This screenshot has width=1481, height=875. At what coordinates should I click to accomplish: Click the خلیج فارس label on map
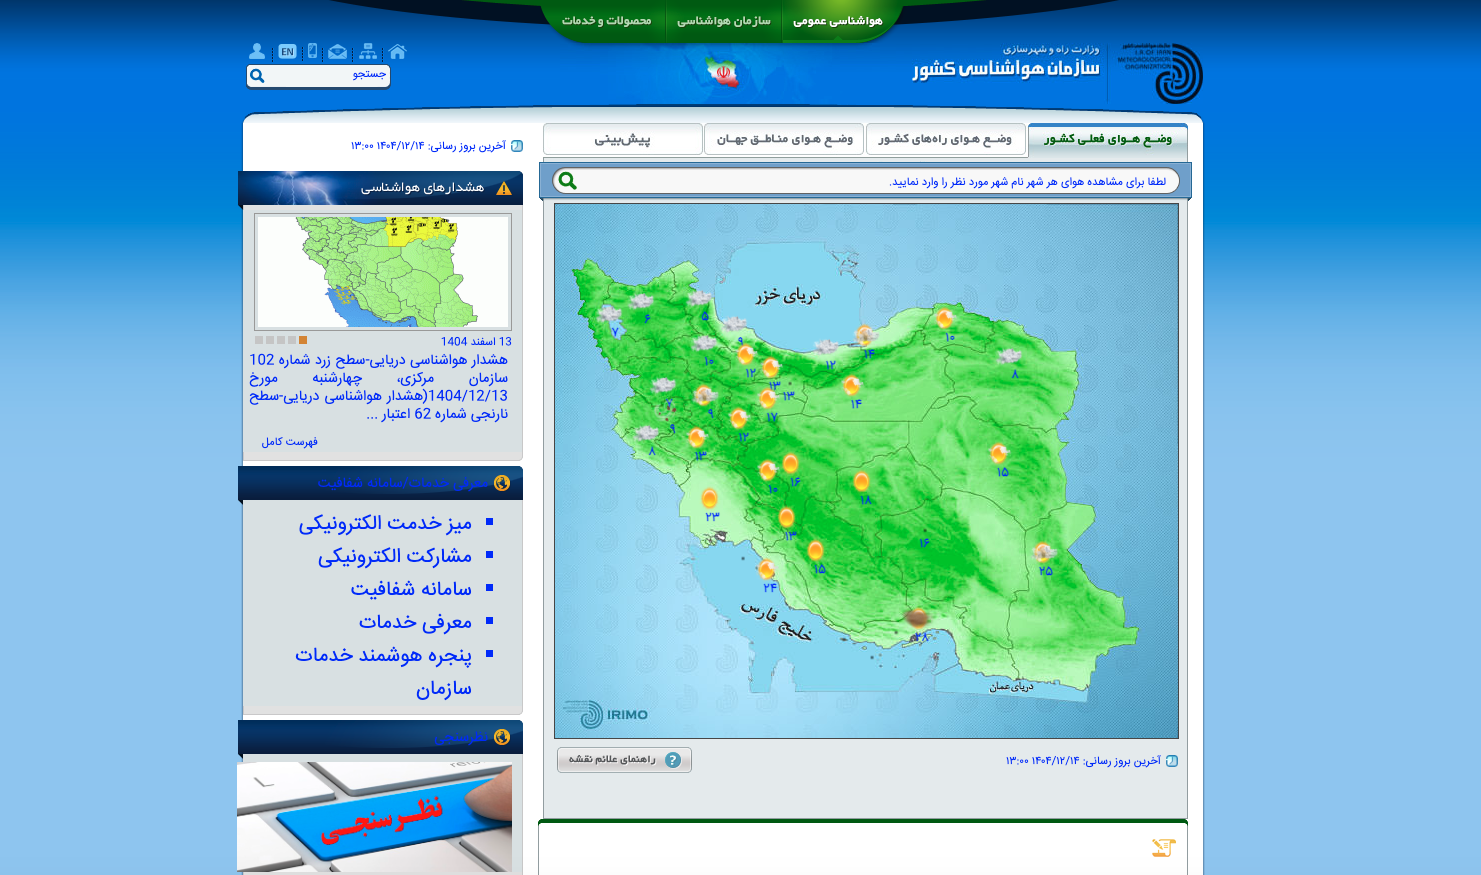pyautogui.click(x=776, y=620)
